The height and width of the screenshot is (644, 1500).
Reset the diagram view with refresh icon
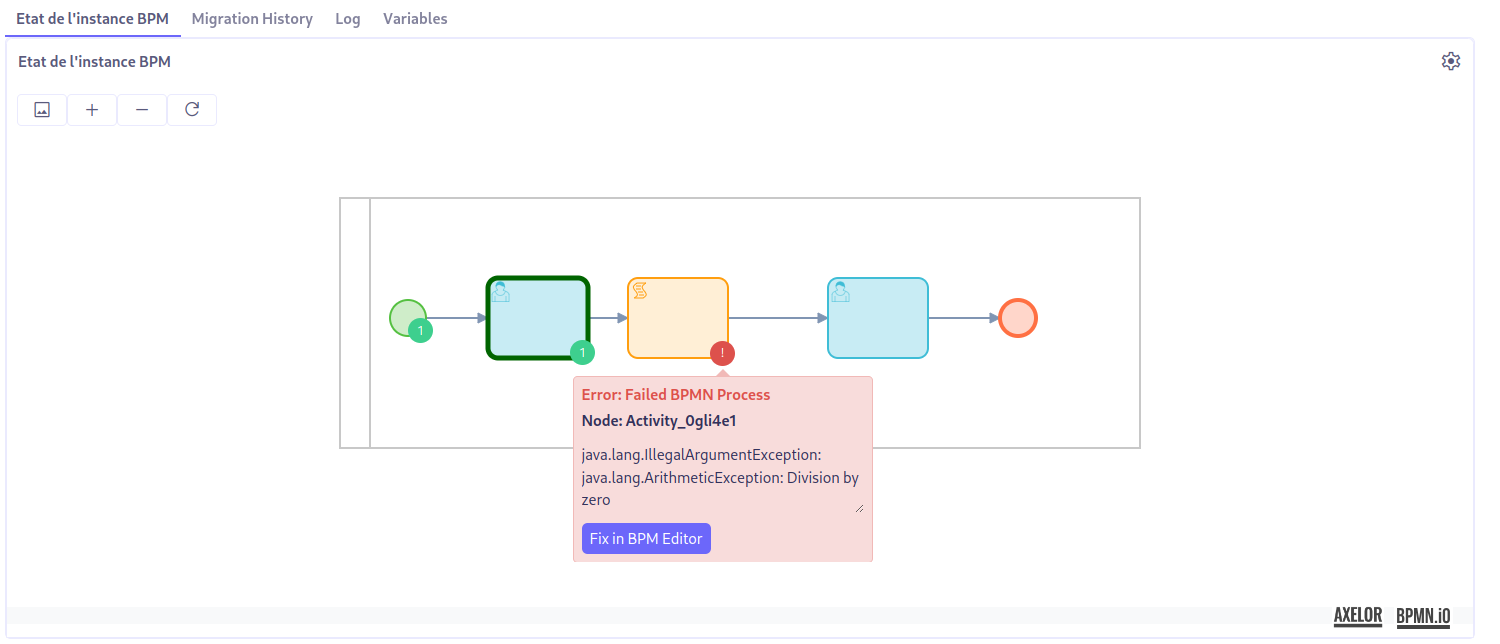coord(192,110)
